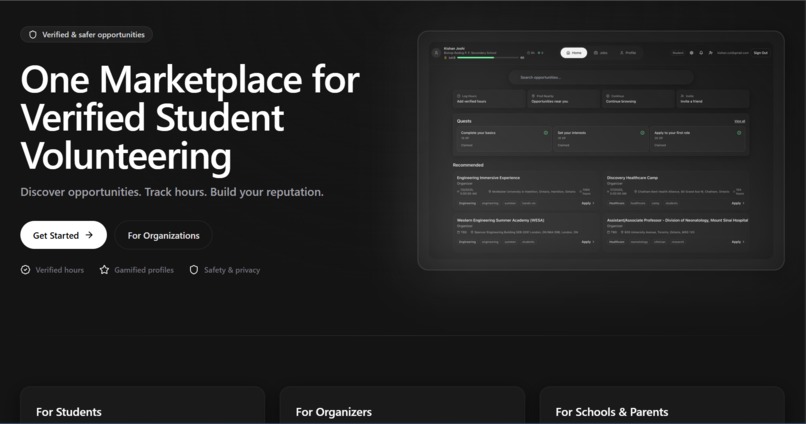Click Sign Out in the dashboard preview

(761, 52)
